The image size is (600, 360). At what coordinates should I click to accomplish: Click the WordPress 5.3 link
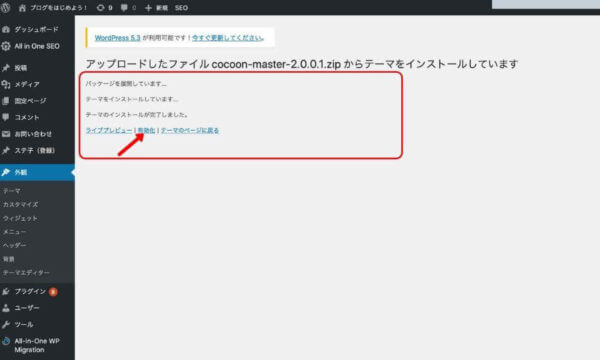[x=117, y=38]
